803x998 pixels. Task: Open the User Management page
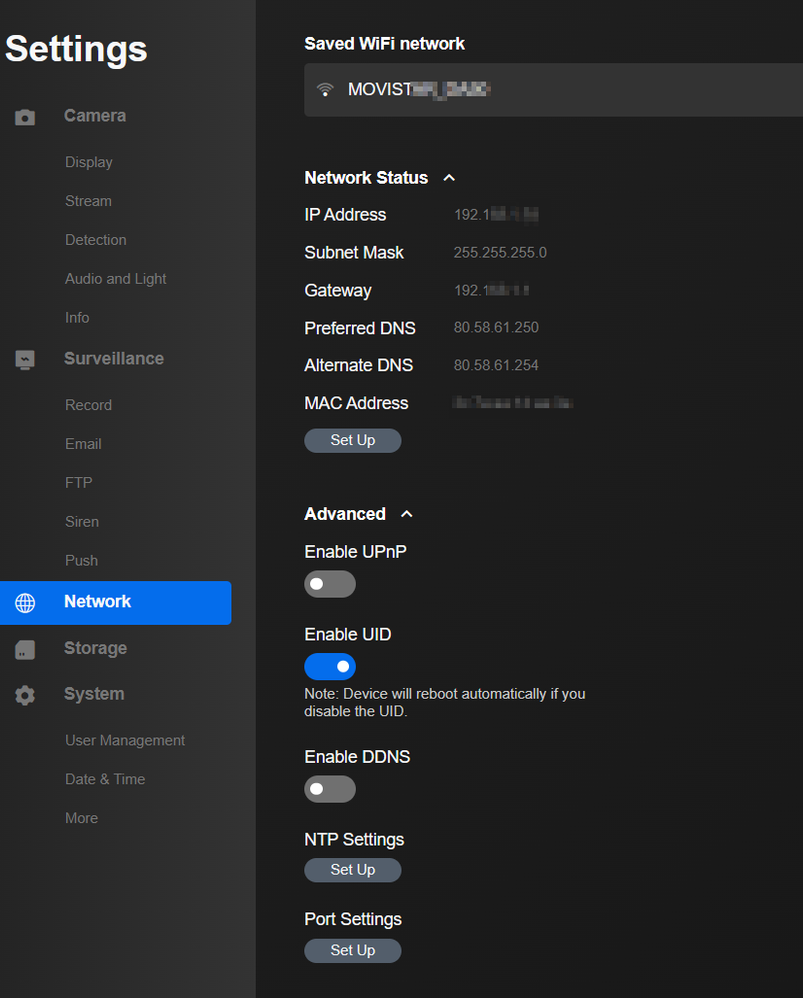point(124,740)
